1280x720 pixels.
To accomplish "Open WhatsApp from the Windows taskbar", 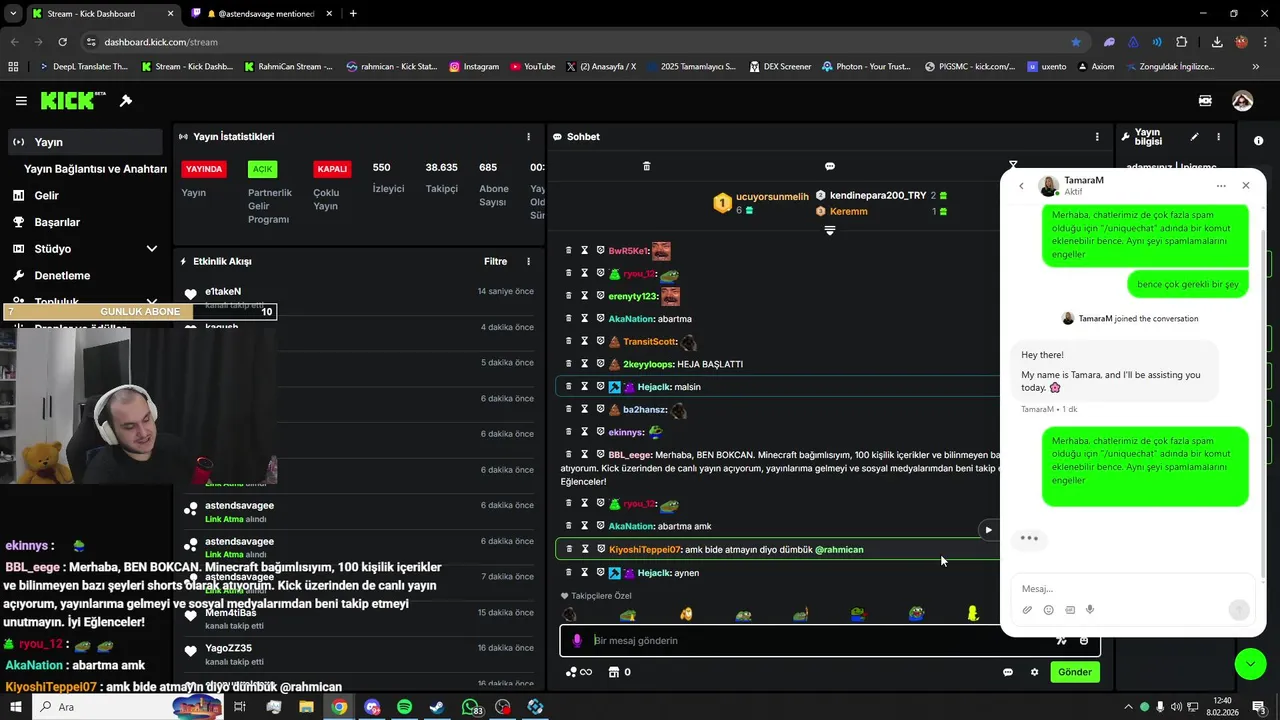I will (x=470, y=707).
